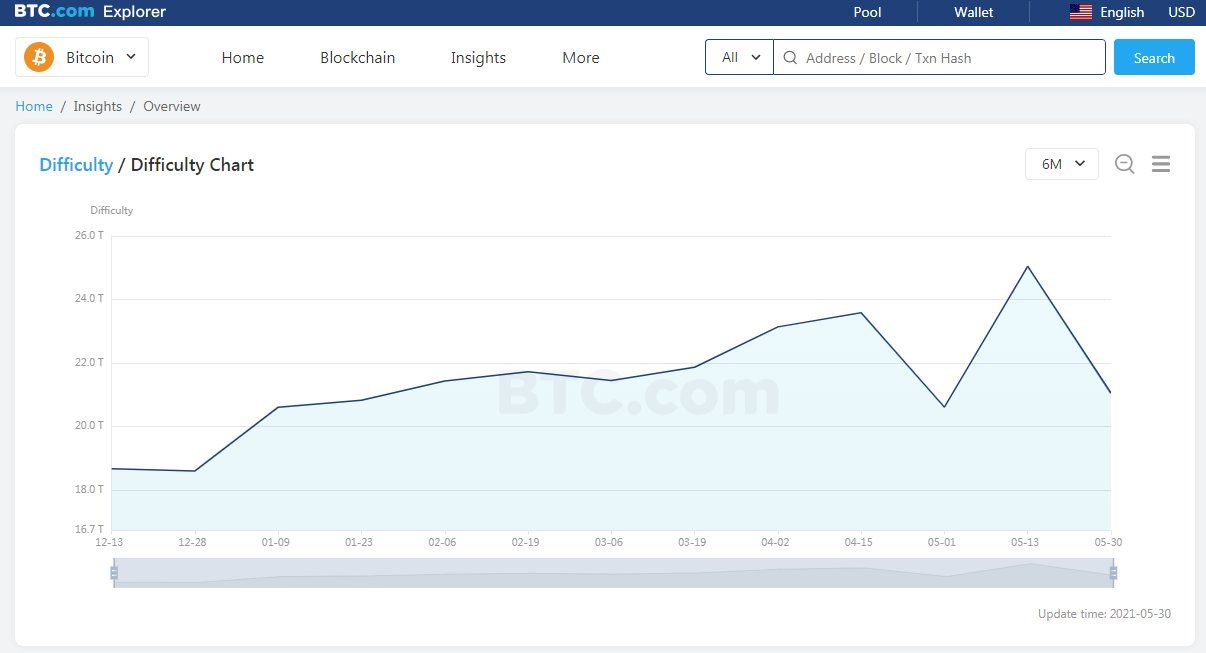Click the 01-09 data point on chart
1206x653 pixels.
277,407
